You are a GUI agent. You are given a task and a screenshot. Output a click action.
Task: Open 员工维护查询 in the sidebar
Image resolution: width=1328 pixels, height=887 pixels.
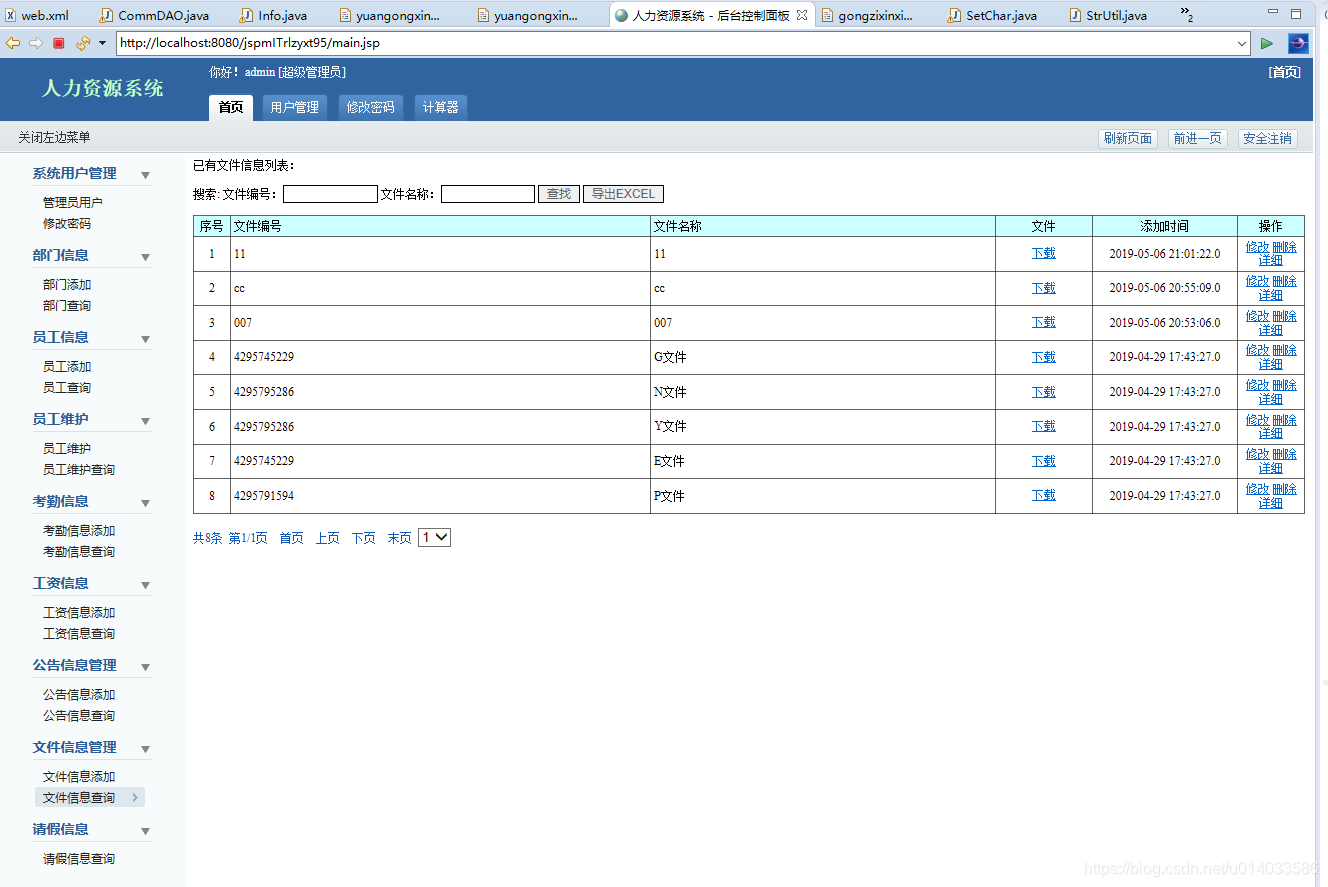79,470
